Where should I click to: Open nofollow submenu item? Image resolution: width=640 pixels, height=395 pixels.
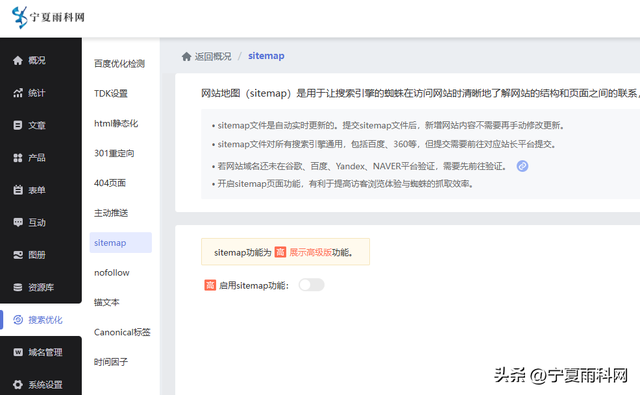[x=112, y=273]
